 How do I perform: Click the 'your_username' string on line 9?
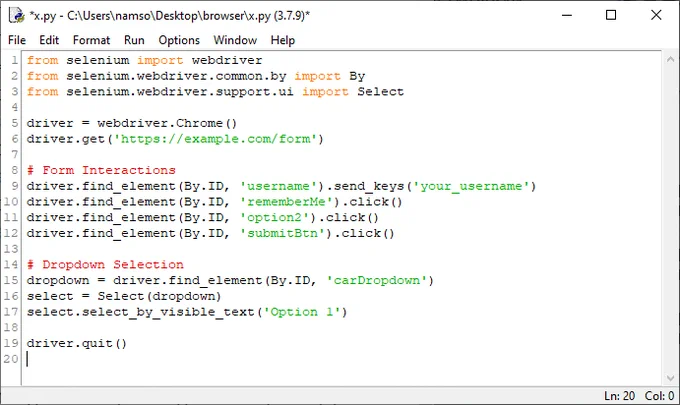tap(471, 186)
